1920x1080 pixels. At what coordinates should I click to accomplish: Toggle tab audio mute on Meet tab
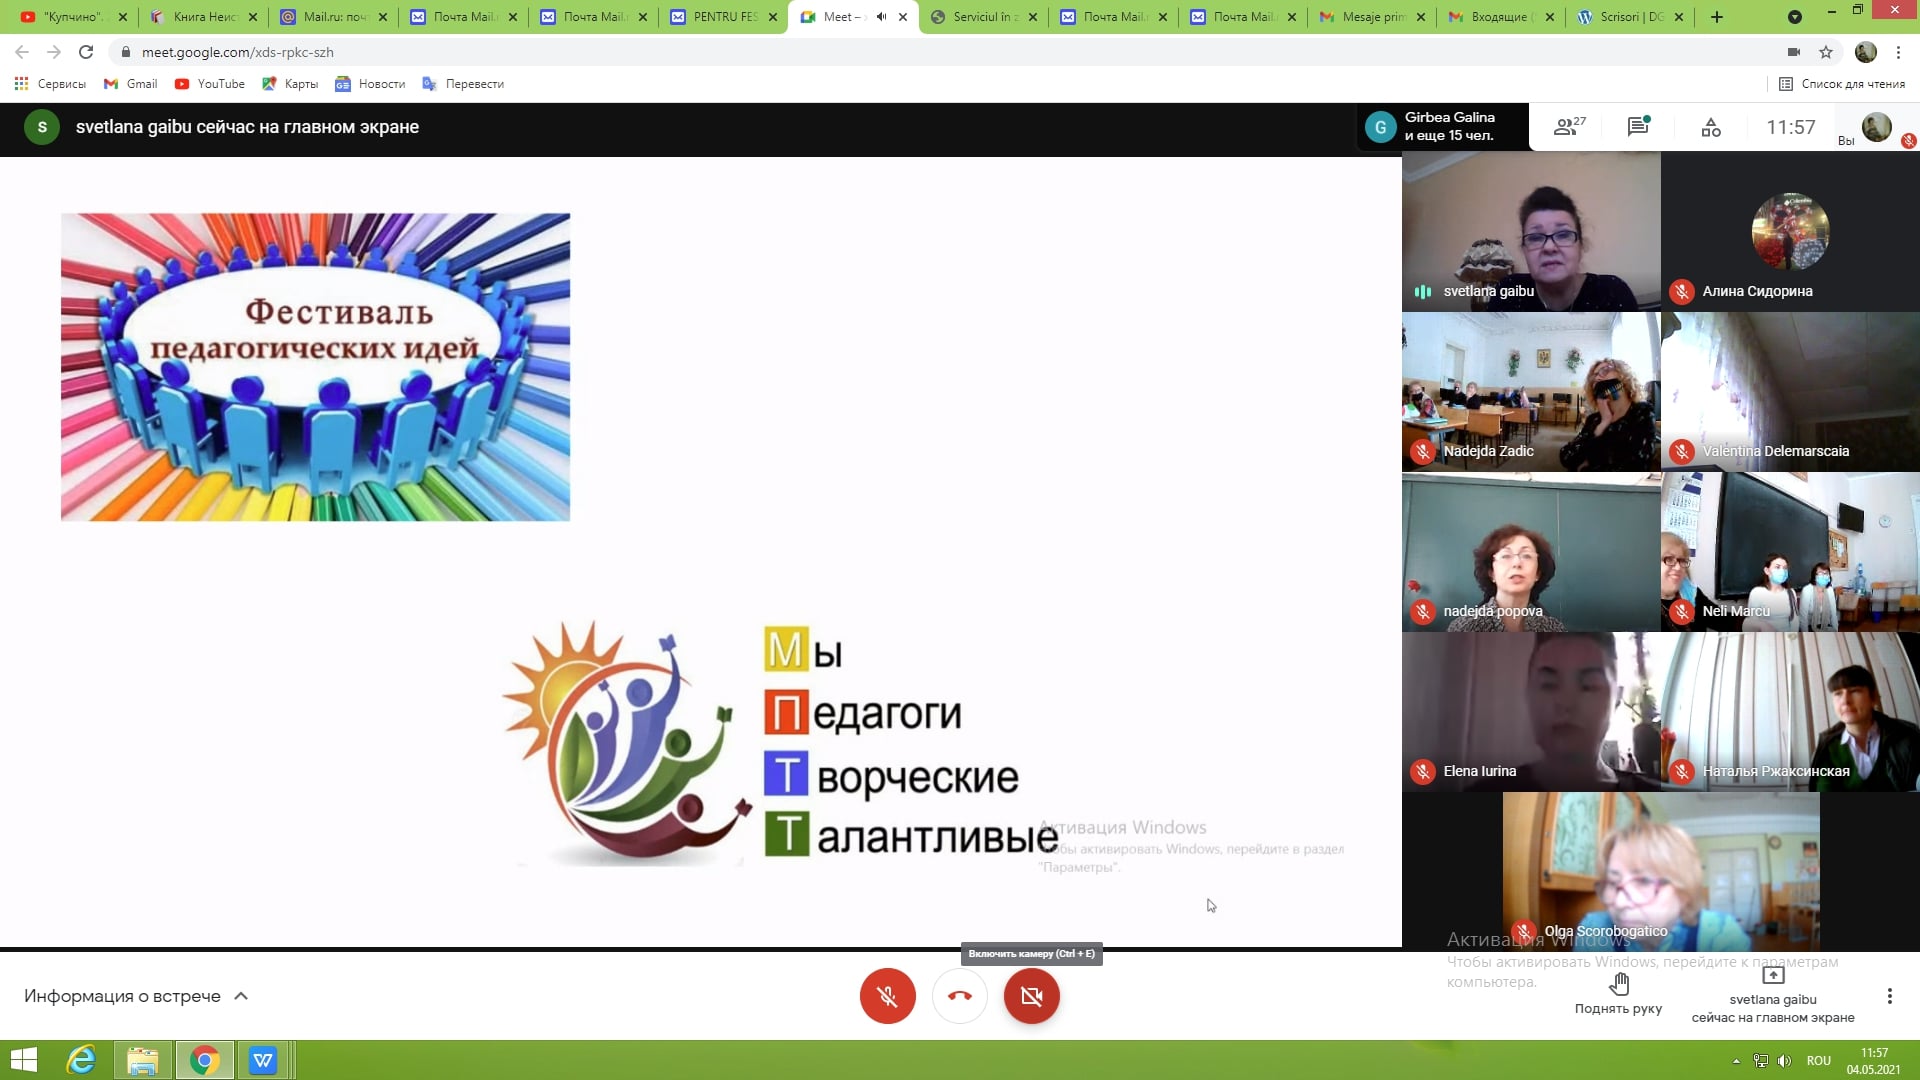[881, 17]
